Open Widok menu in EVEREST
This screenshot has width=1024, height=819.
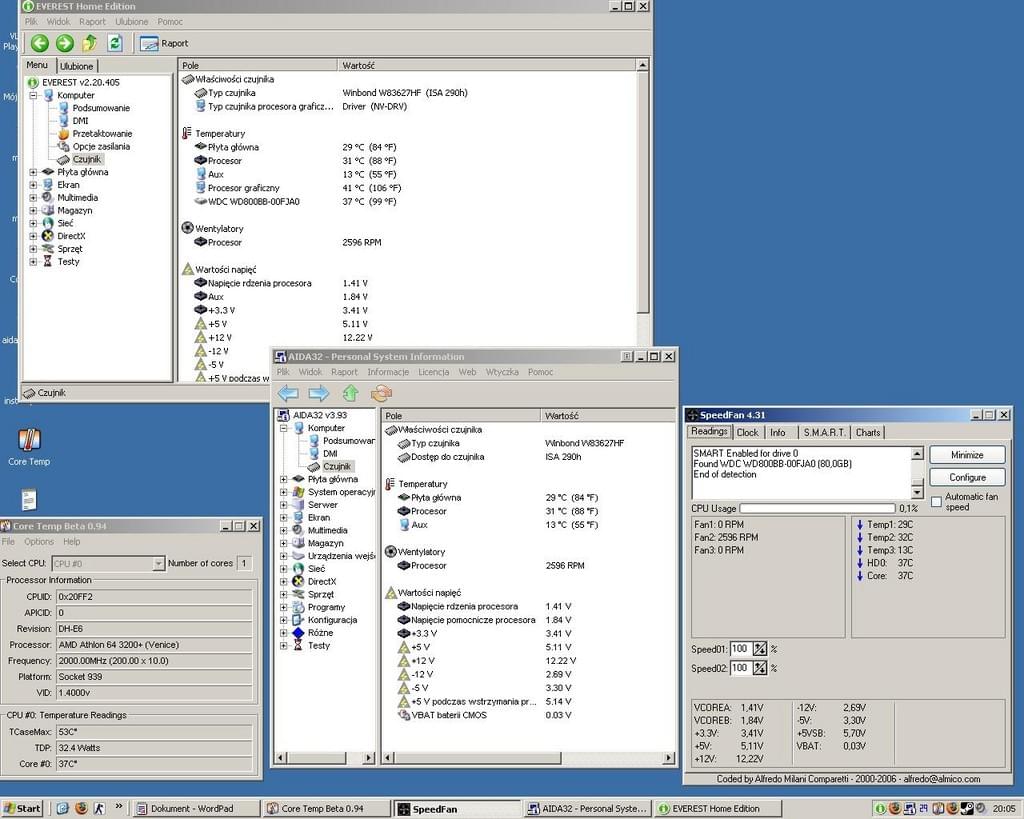click(x=58, y=22)
